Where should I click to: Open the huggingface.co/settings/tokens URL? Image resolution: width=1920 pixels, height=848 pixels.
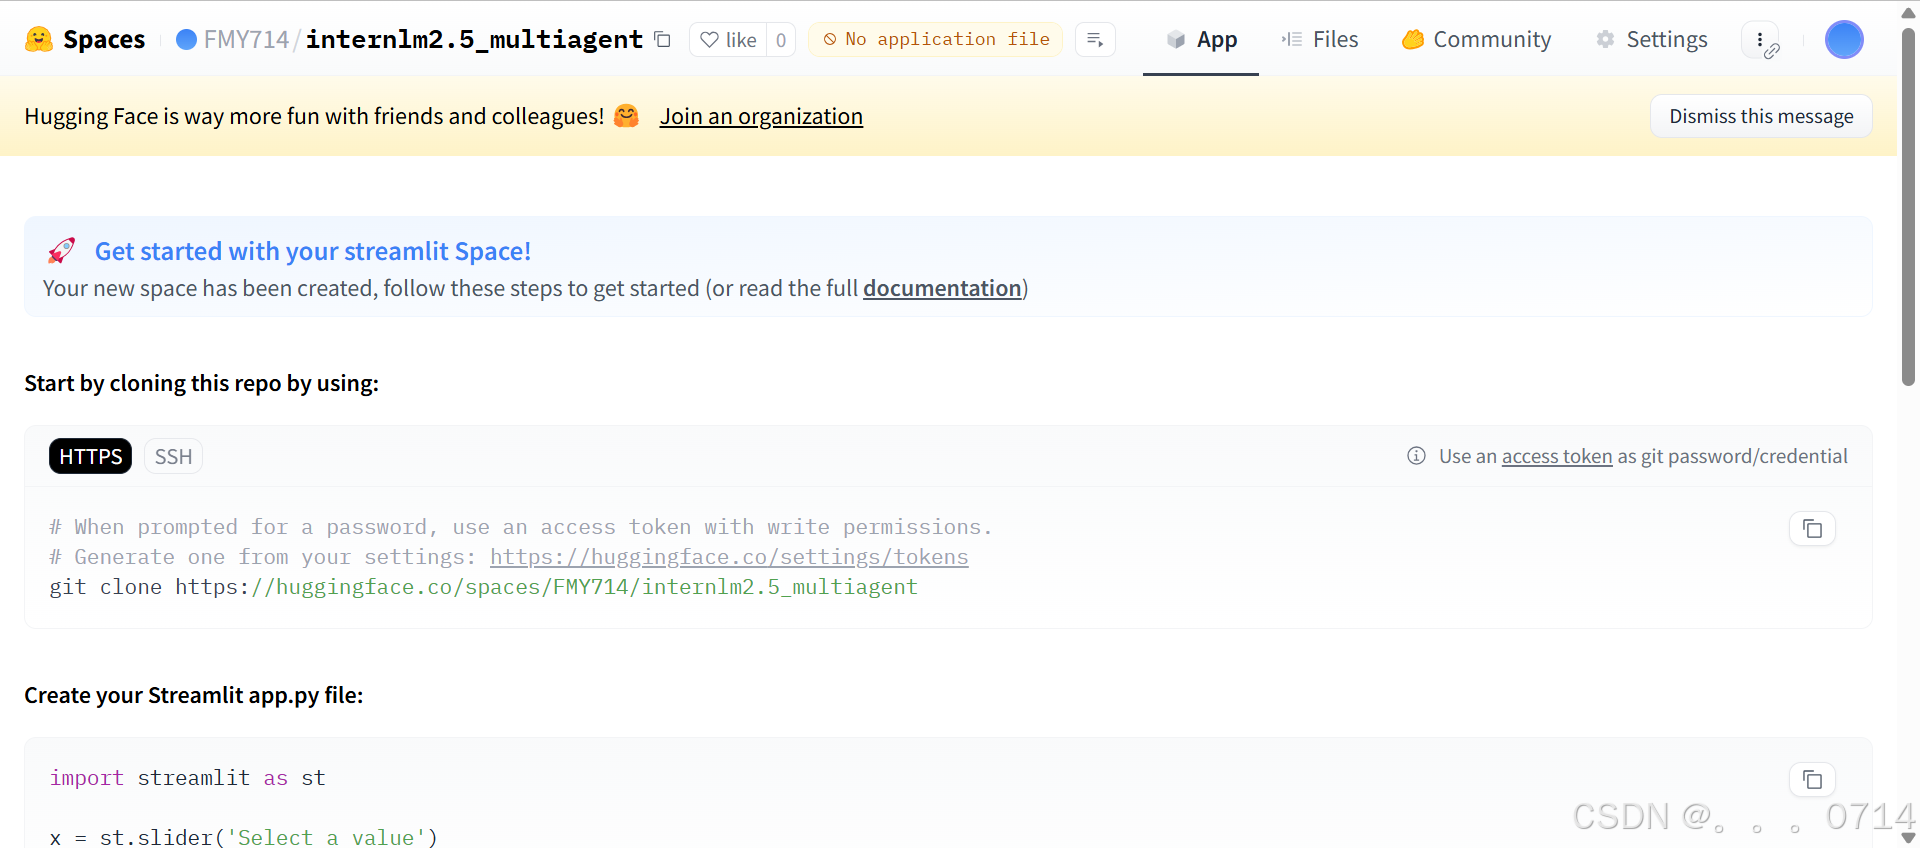729,557
